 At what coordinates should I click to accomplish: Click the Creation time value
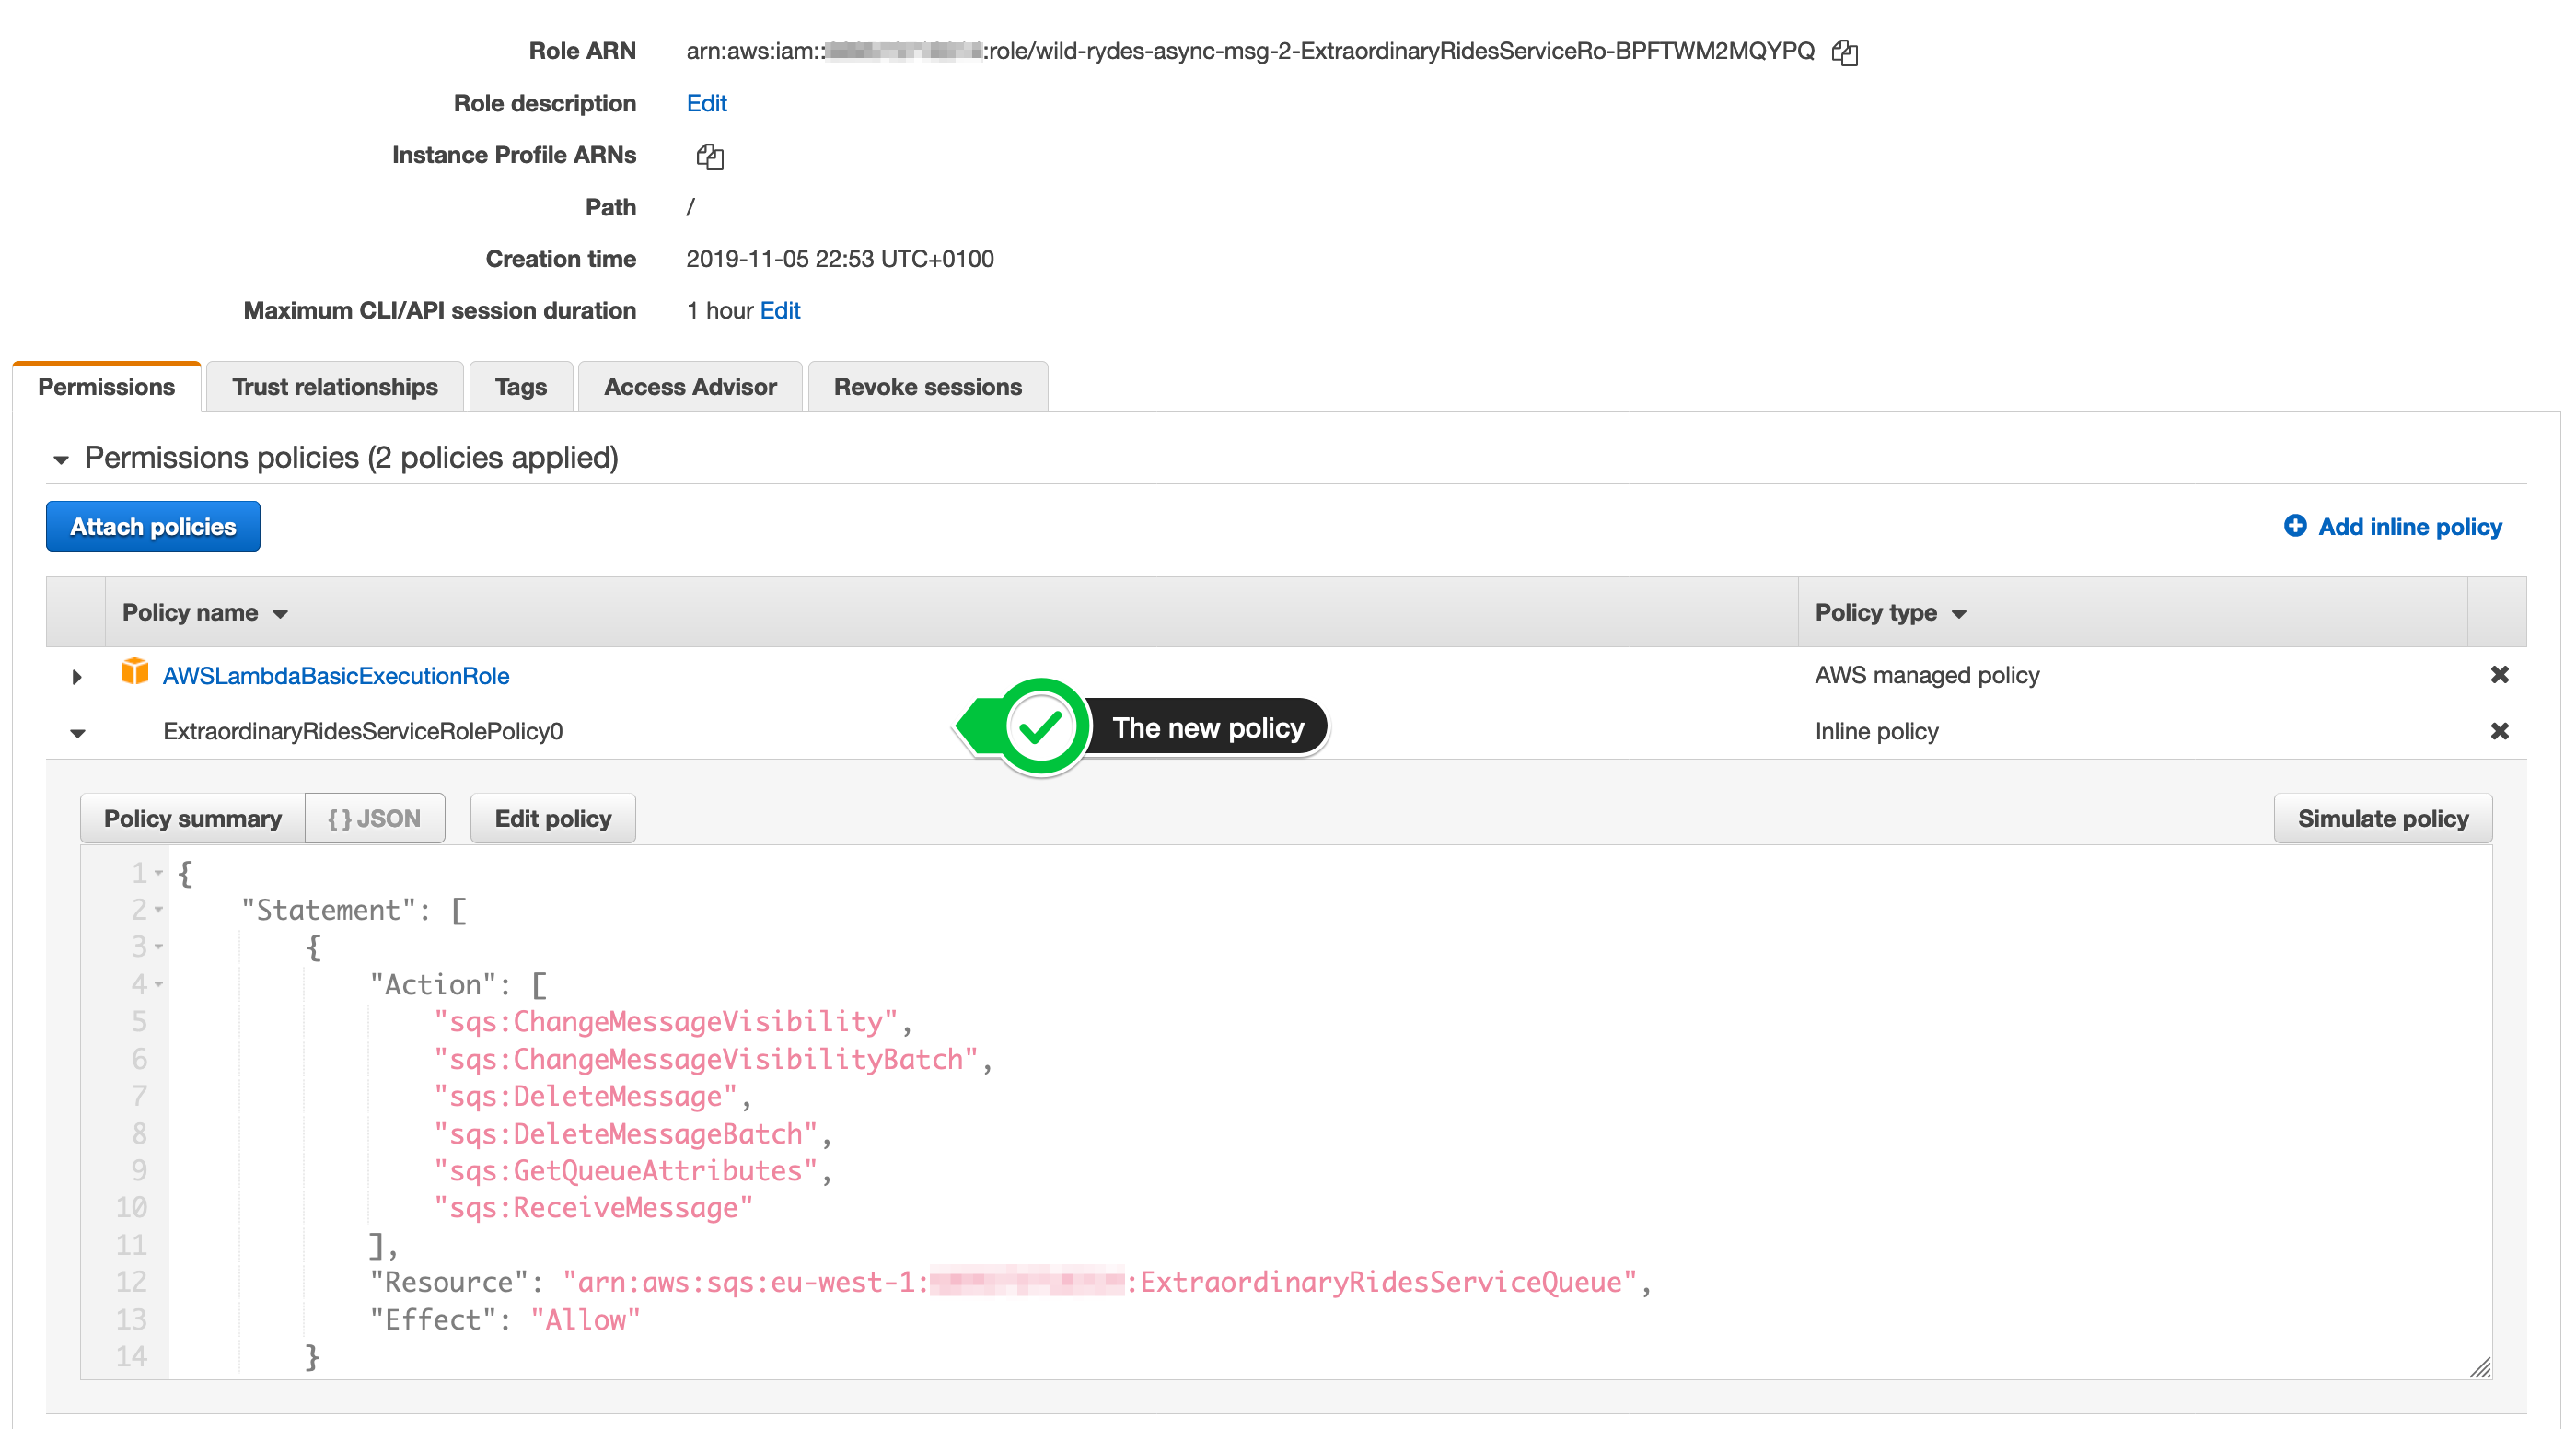(x=840, y=259)
